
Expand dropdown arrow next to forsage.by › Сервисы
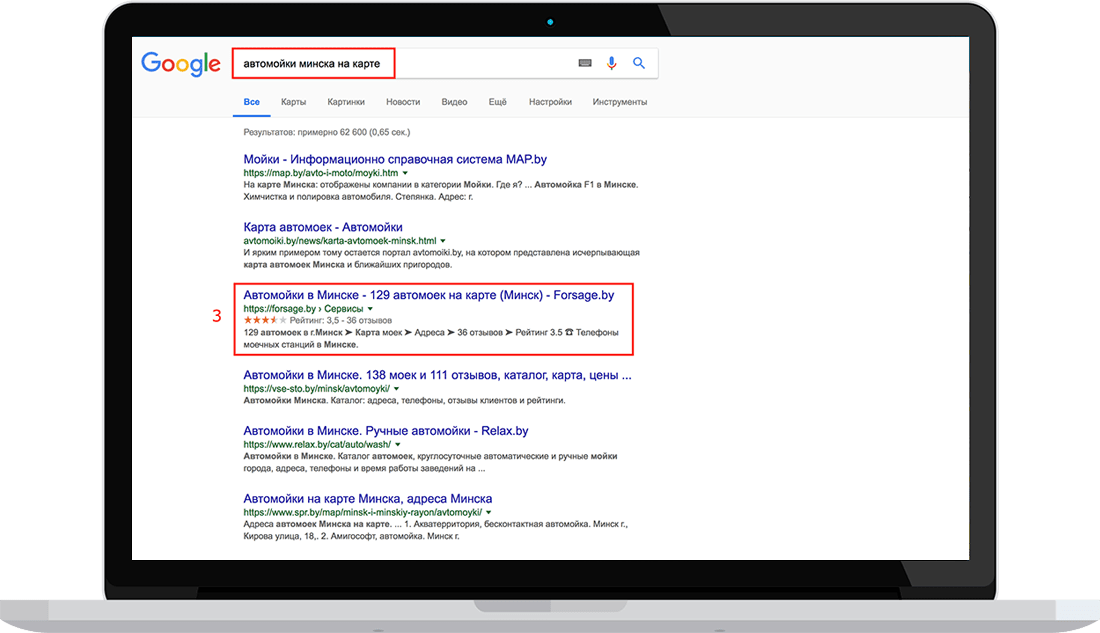[370, 309]
